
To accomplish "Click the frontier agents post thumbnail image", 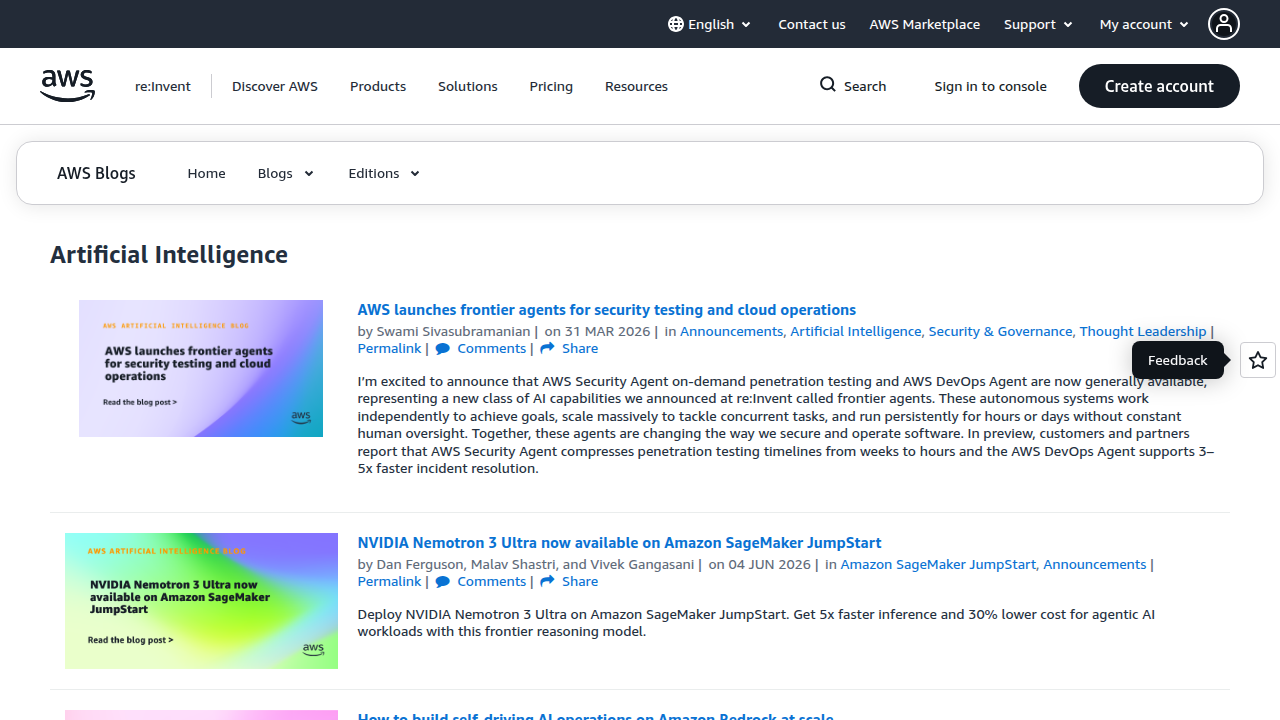I will [x=201, y=368].
